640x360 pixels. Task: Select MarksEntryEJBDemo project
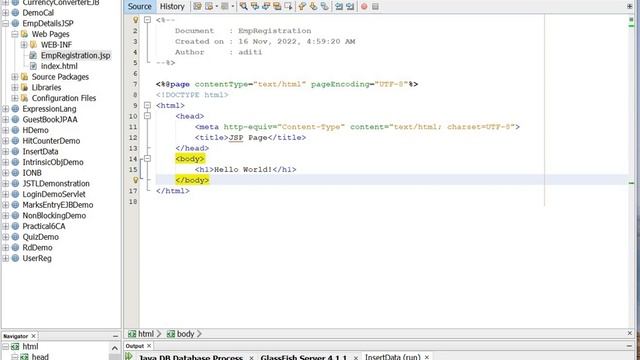[58, 205]
